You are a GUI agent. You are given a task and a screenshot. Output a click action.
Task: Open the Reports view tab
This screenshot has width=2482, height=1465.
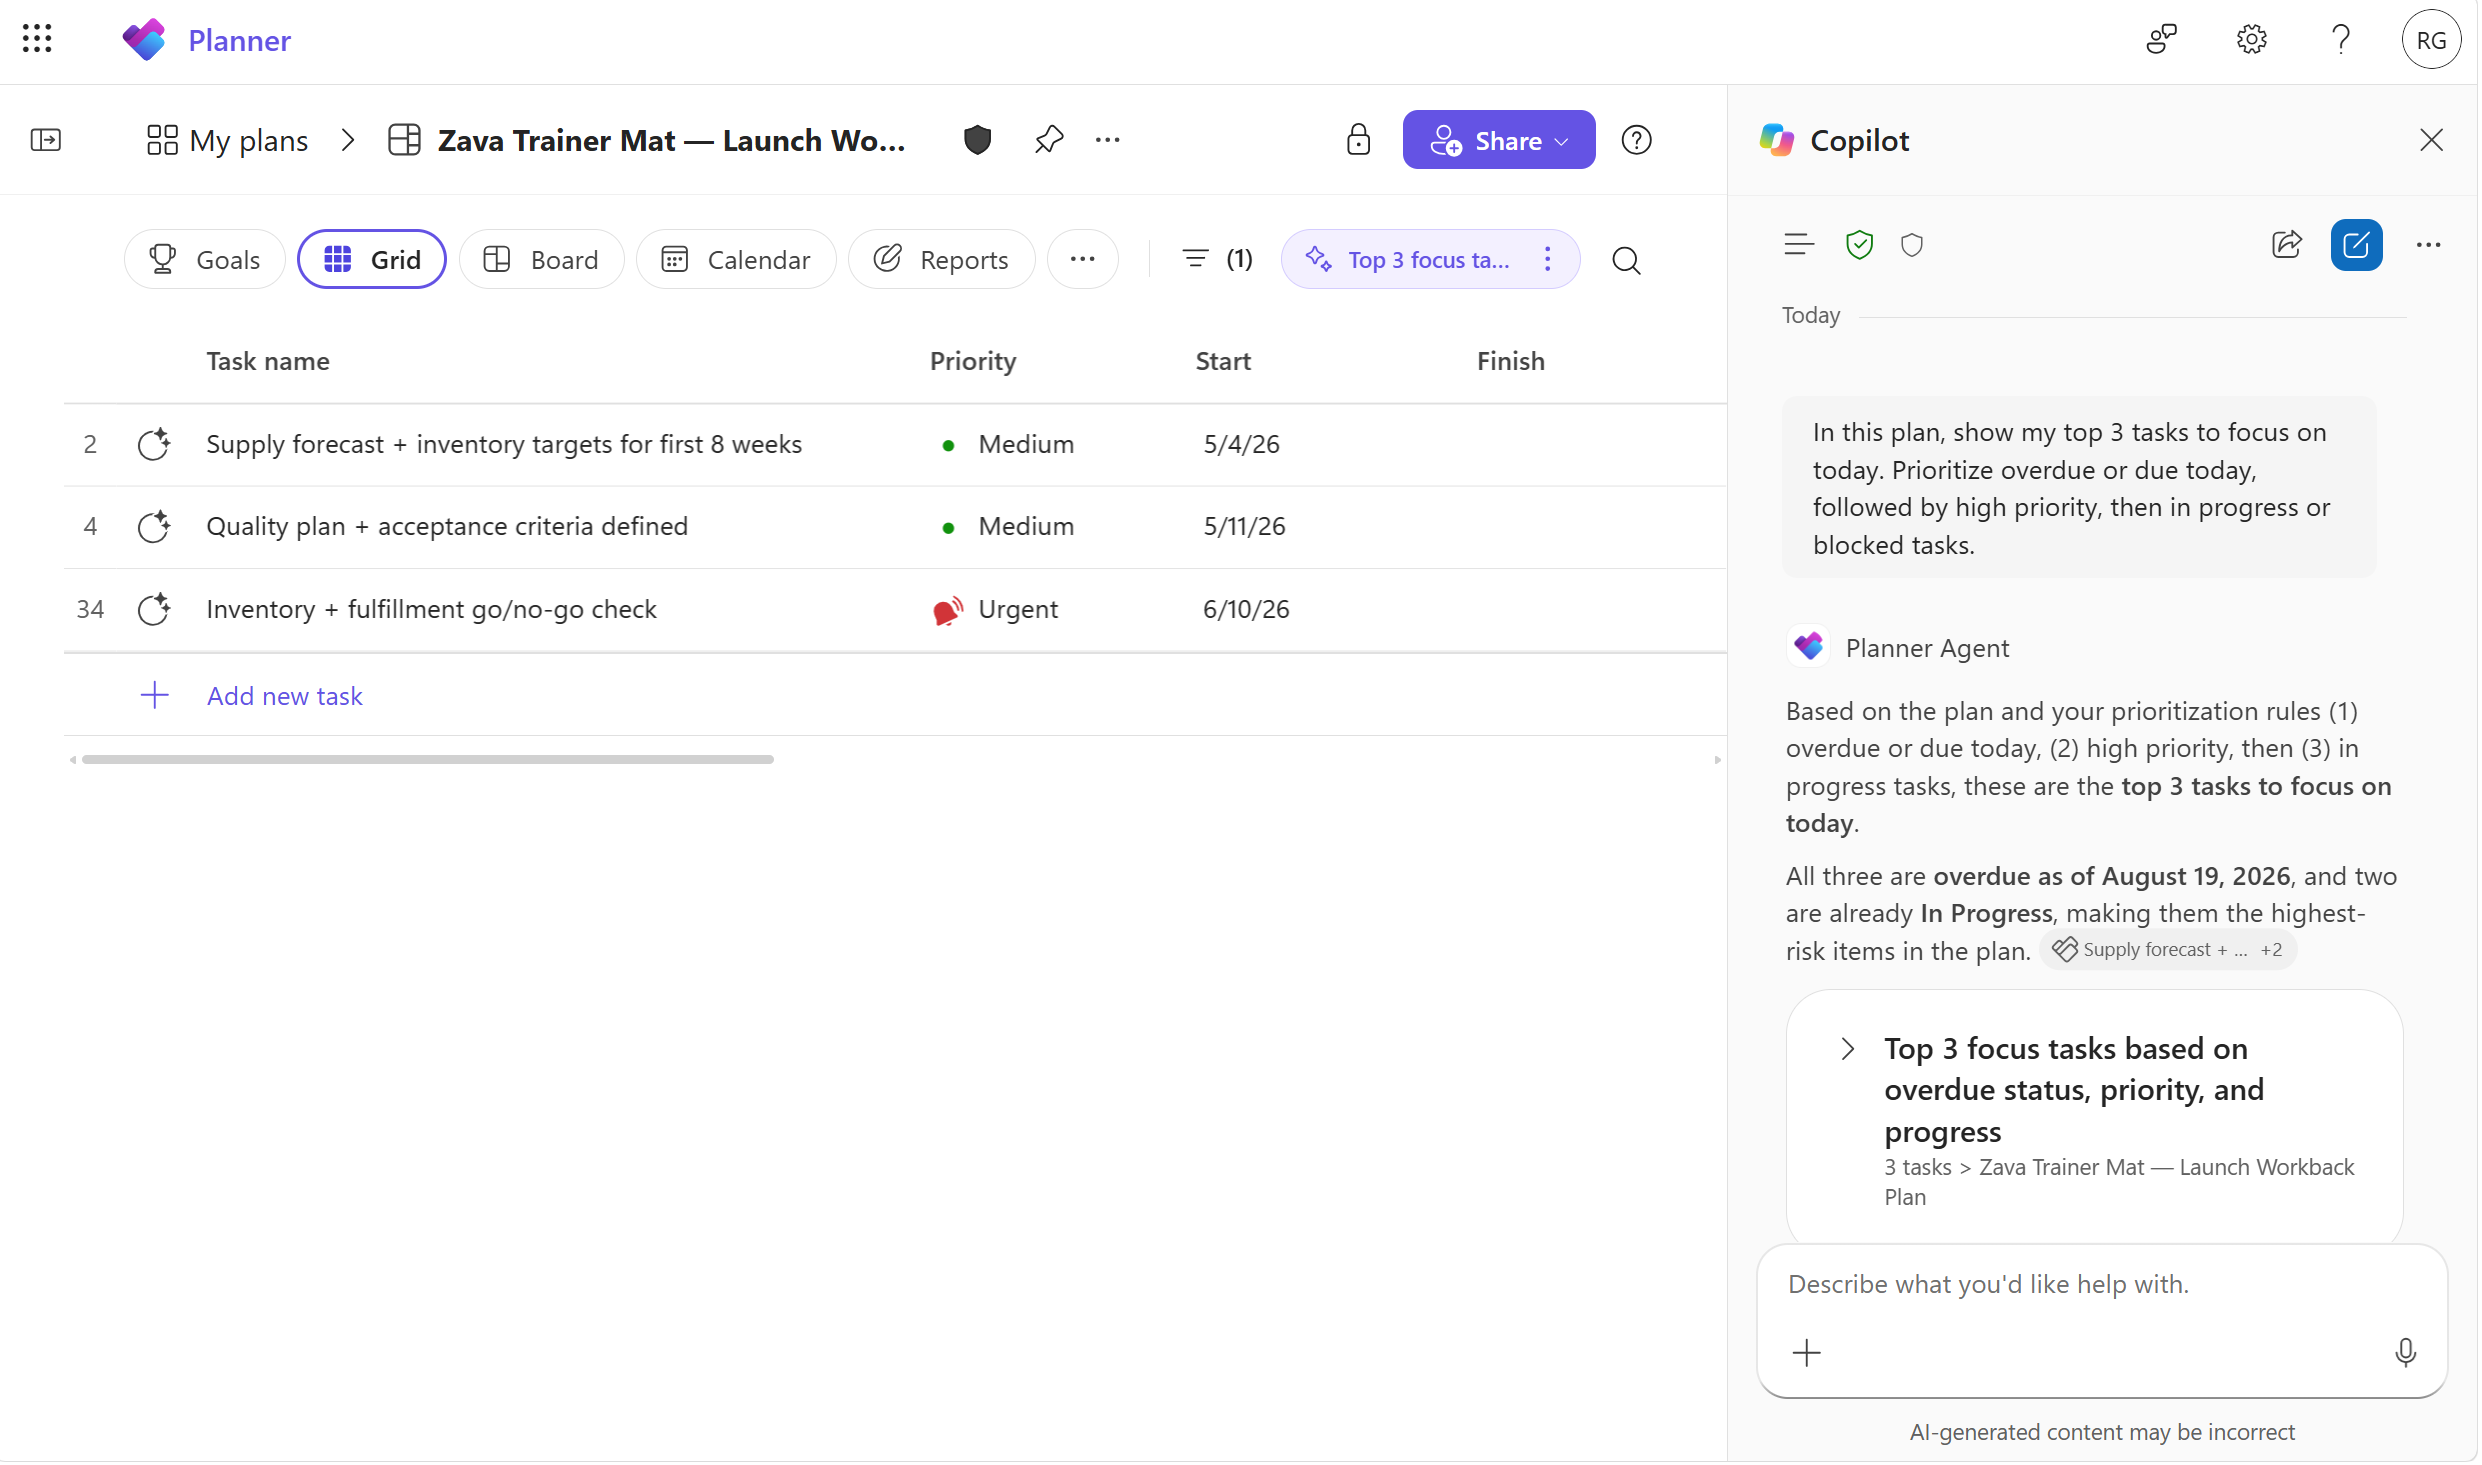click(941, 260)
